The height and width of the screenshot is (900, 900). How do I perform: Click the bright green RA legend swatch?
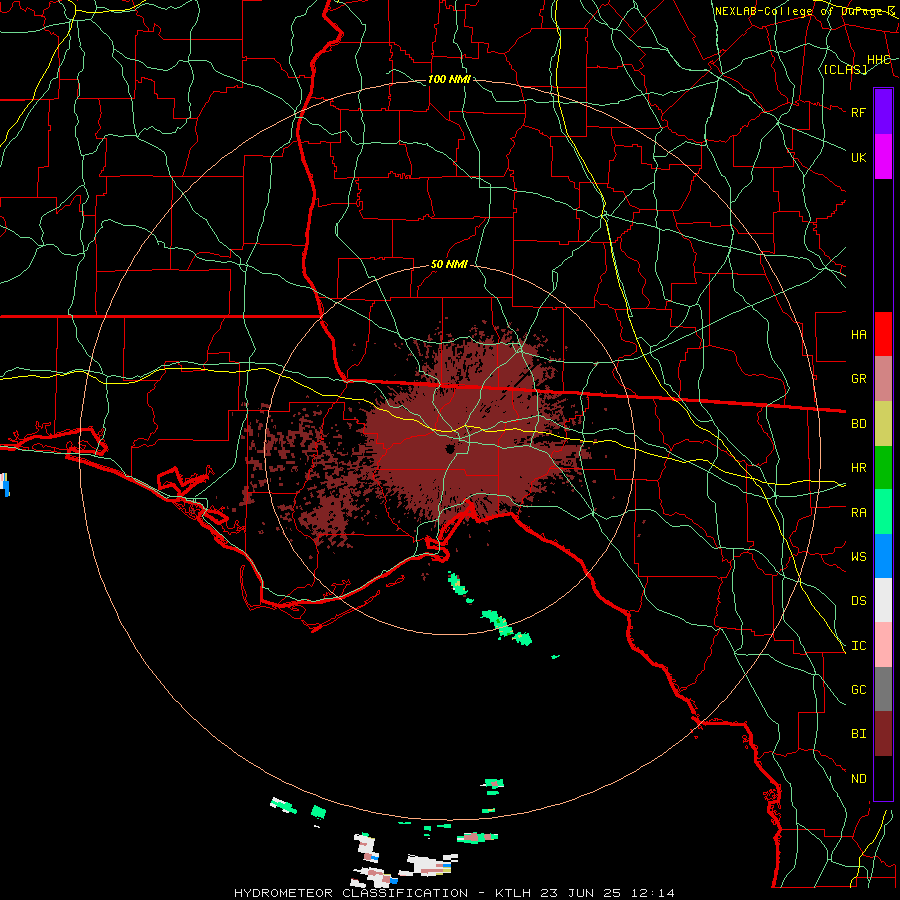pos(883,512)
